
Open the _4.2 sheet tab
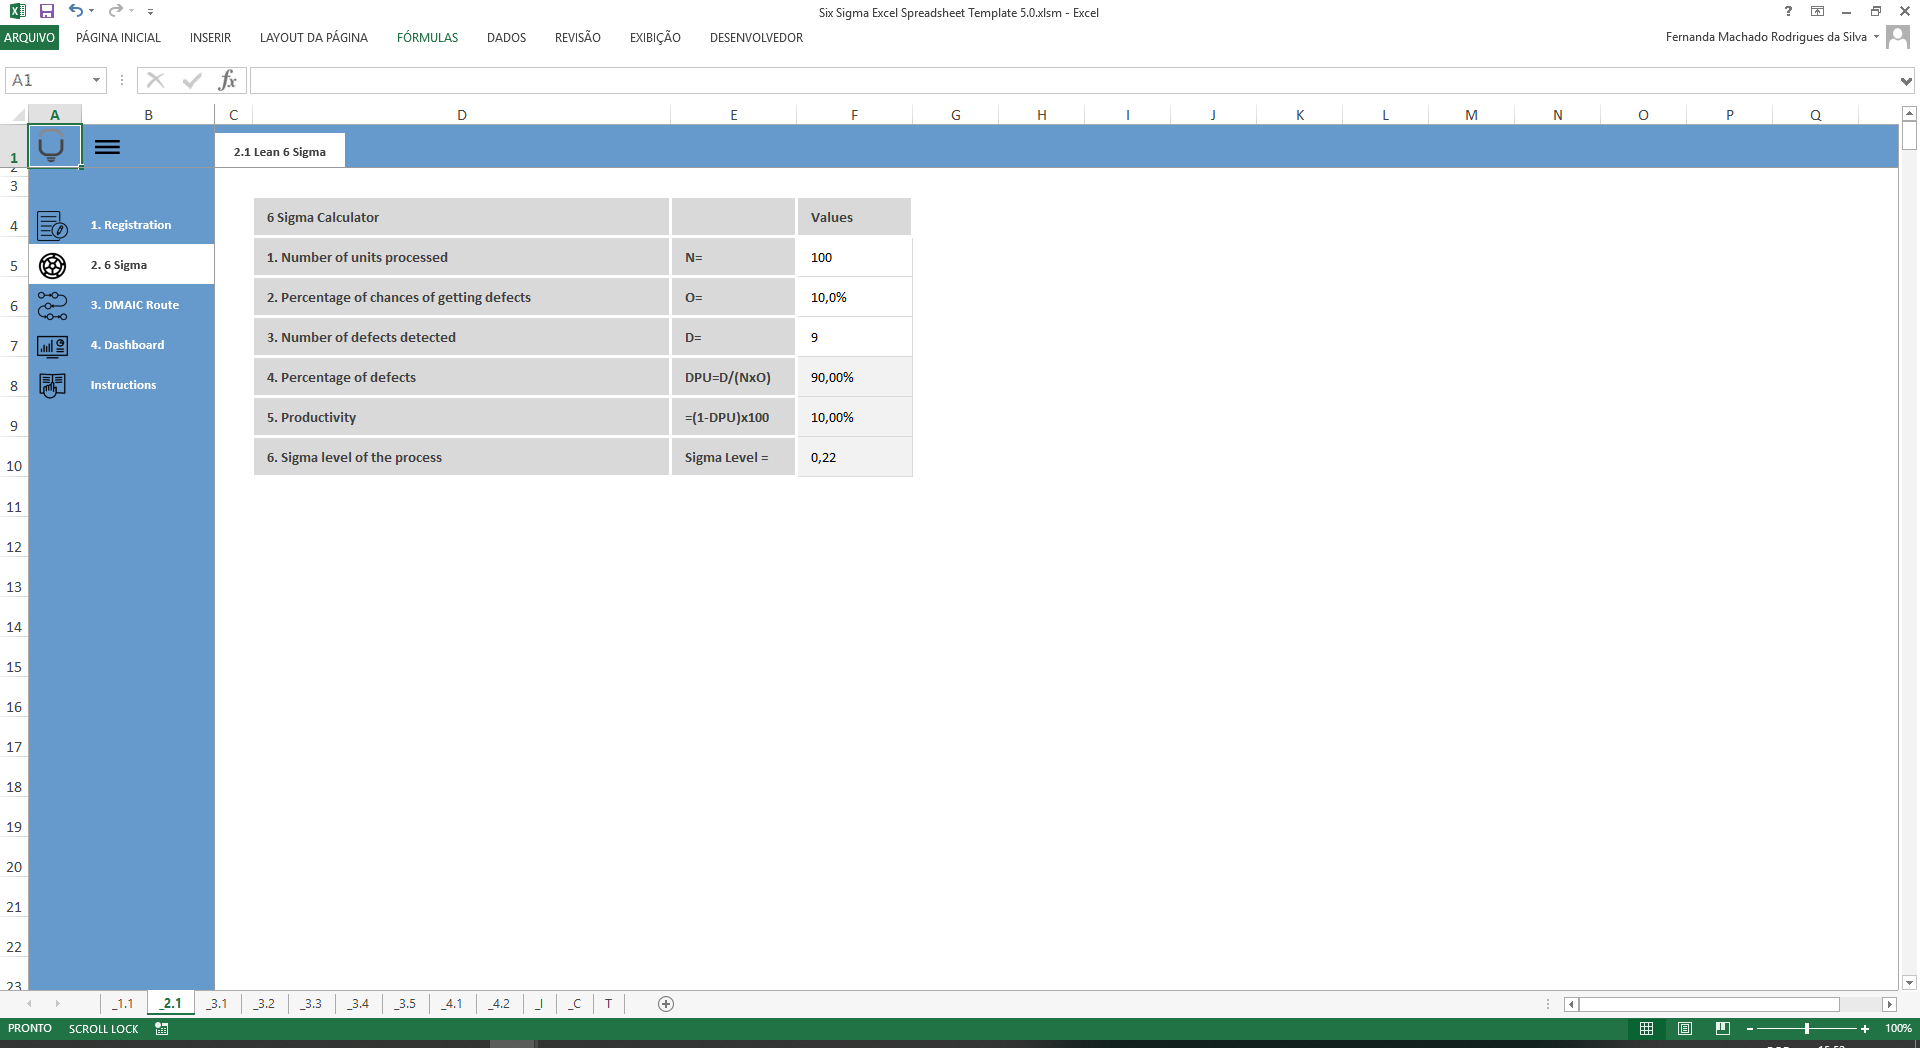(499, 1004)
